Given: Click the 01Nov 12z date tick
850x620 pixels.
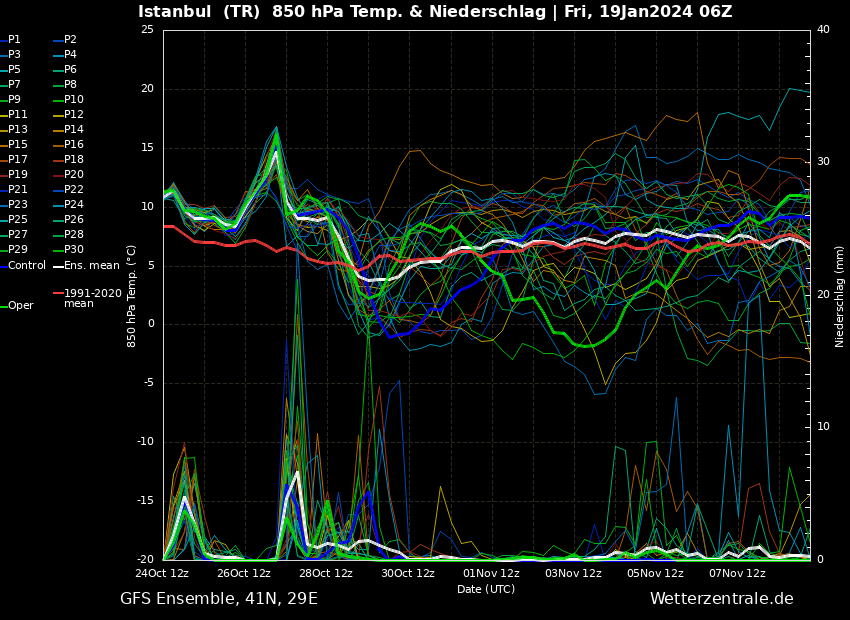Looking at the screenshot, I should point(491,574).
